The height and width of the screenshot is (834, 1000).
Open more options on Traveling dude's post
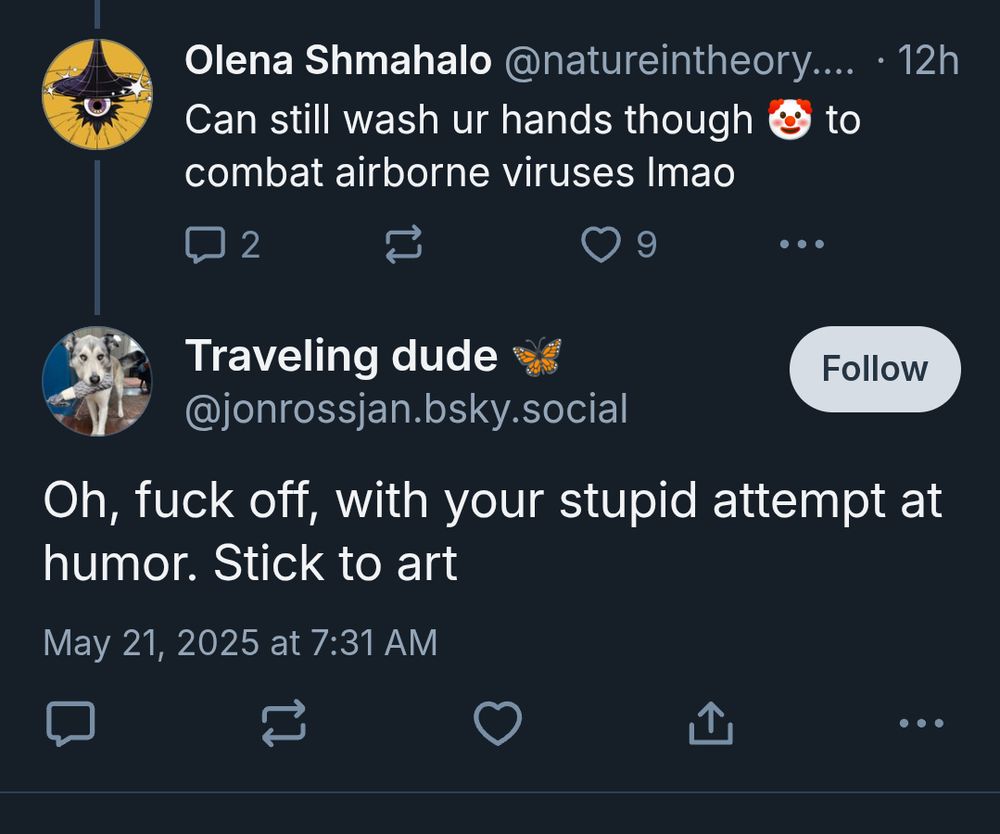921,723
